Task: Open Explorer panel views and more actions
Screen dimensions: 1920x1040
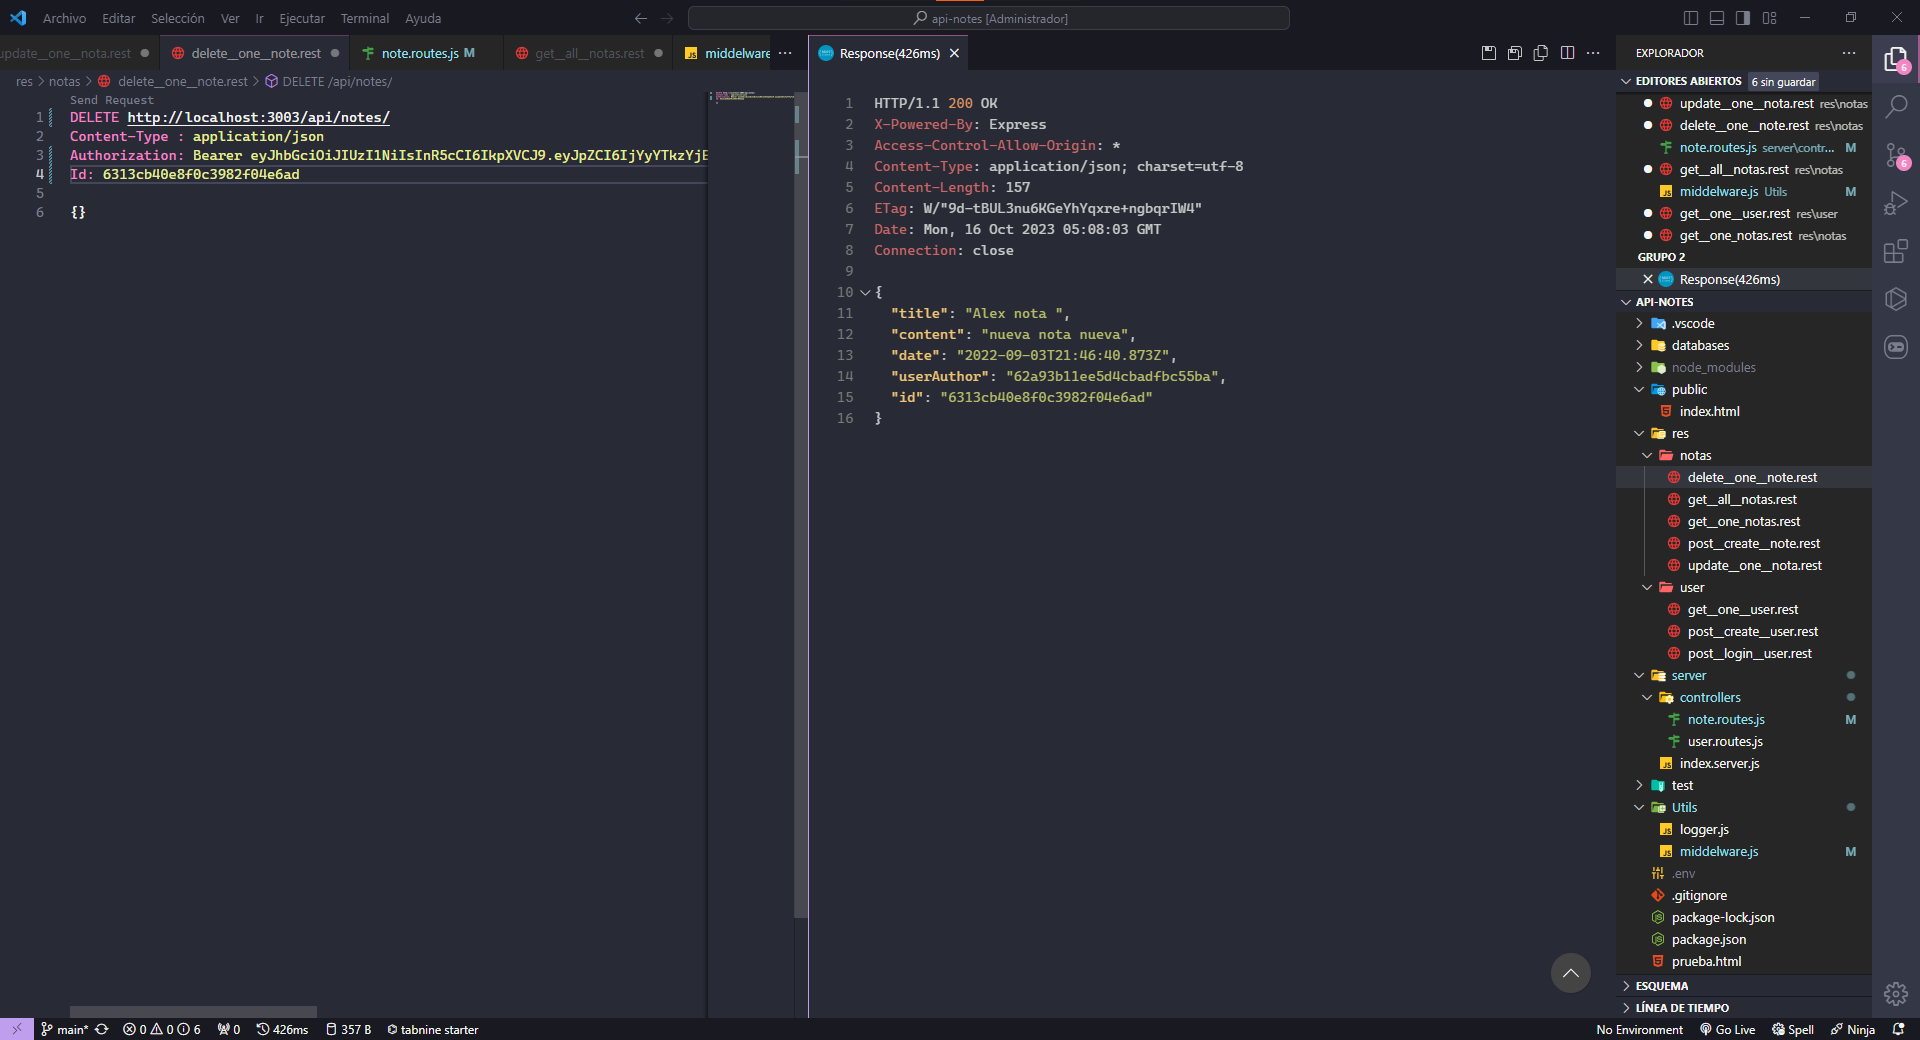Action: 1849,53
